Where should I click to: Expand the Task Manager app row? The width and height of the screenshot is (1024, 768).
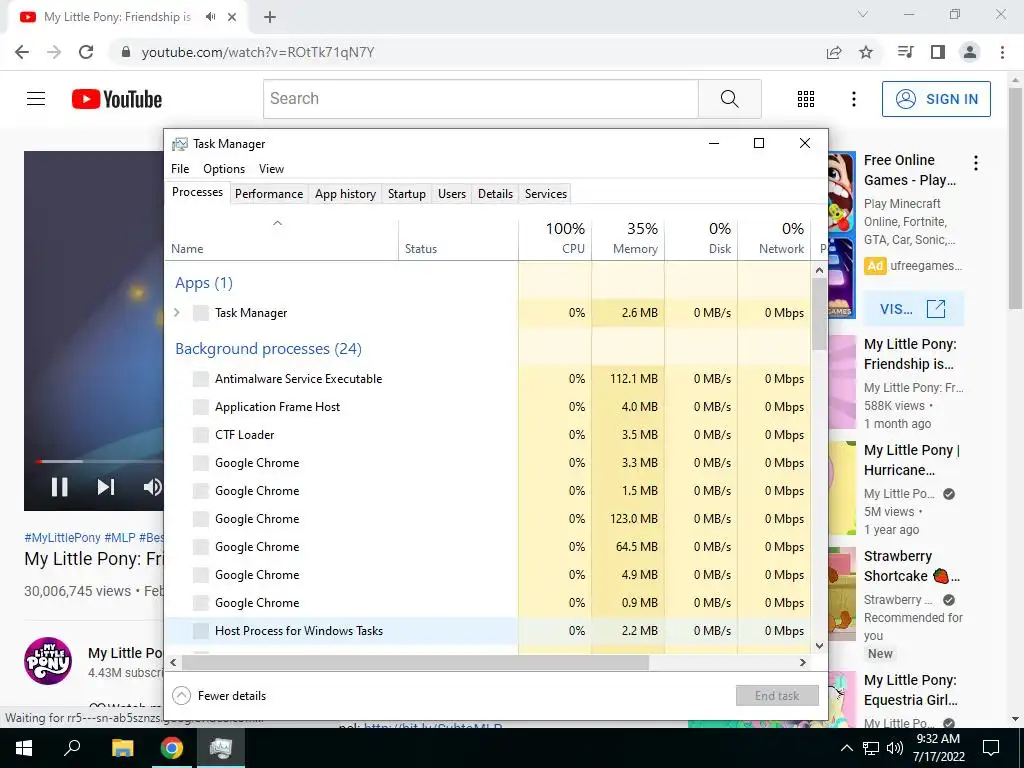pyautogui.click(x=177, y=312)
